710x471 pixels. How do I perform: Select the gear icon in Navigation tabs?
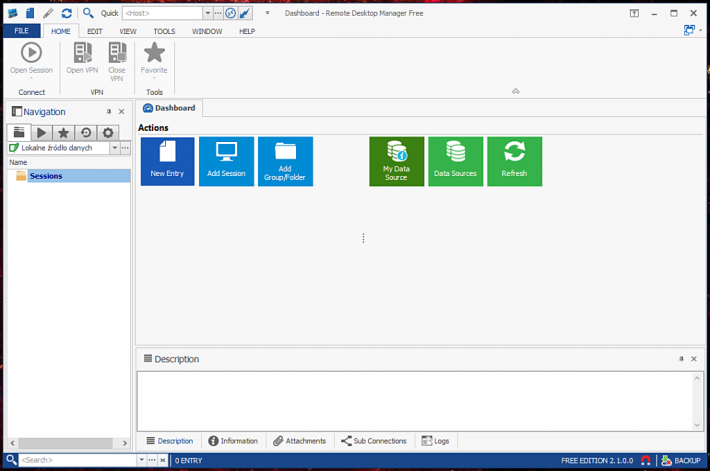coord(108,133)
